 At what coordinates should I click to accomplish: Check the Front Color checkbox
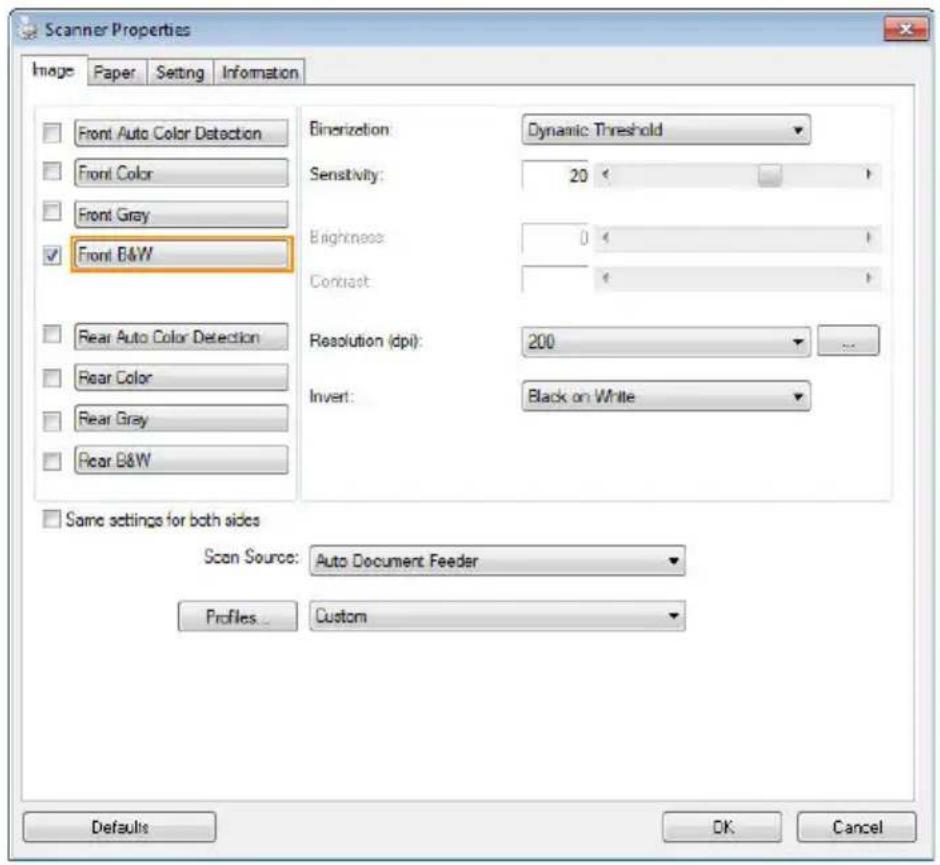click(52, 172)
